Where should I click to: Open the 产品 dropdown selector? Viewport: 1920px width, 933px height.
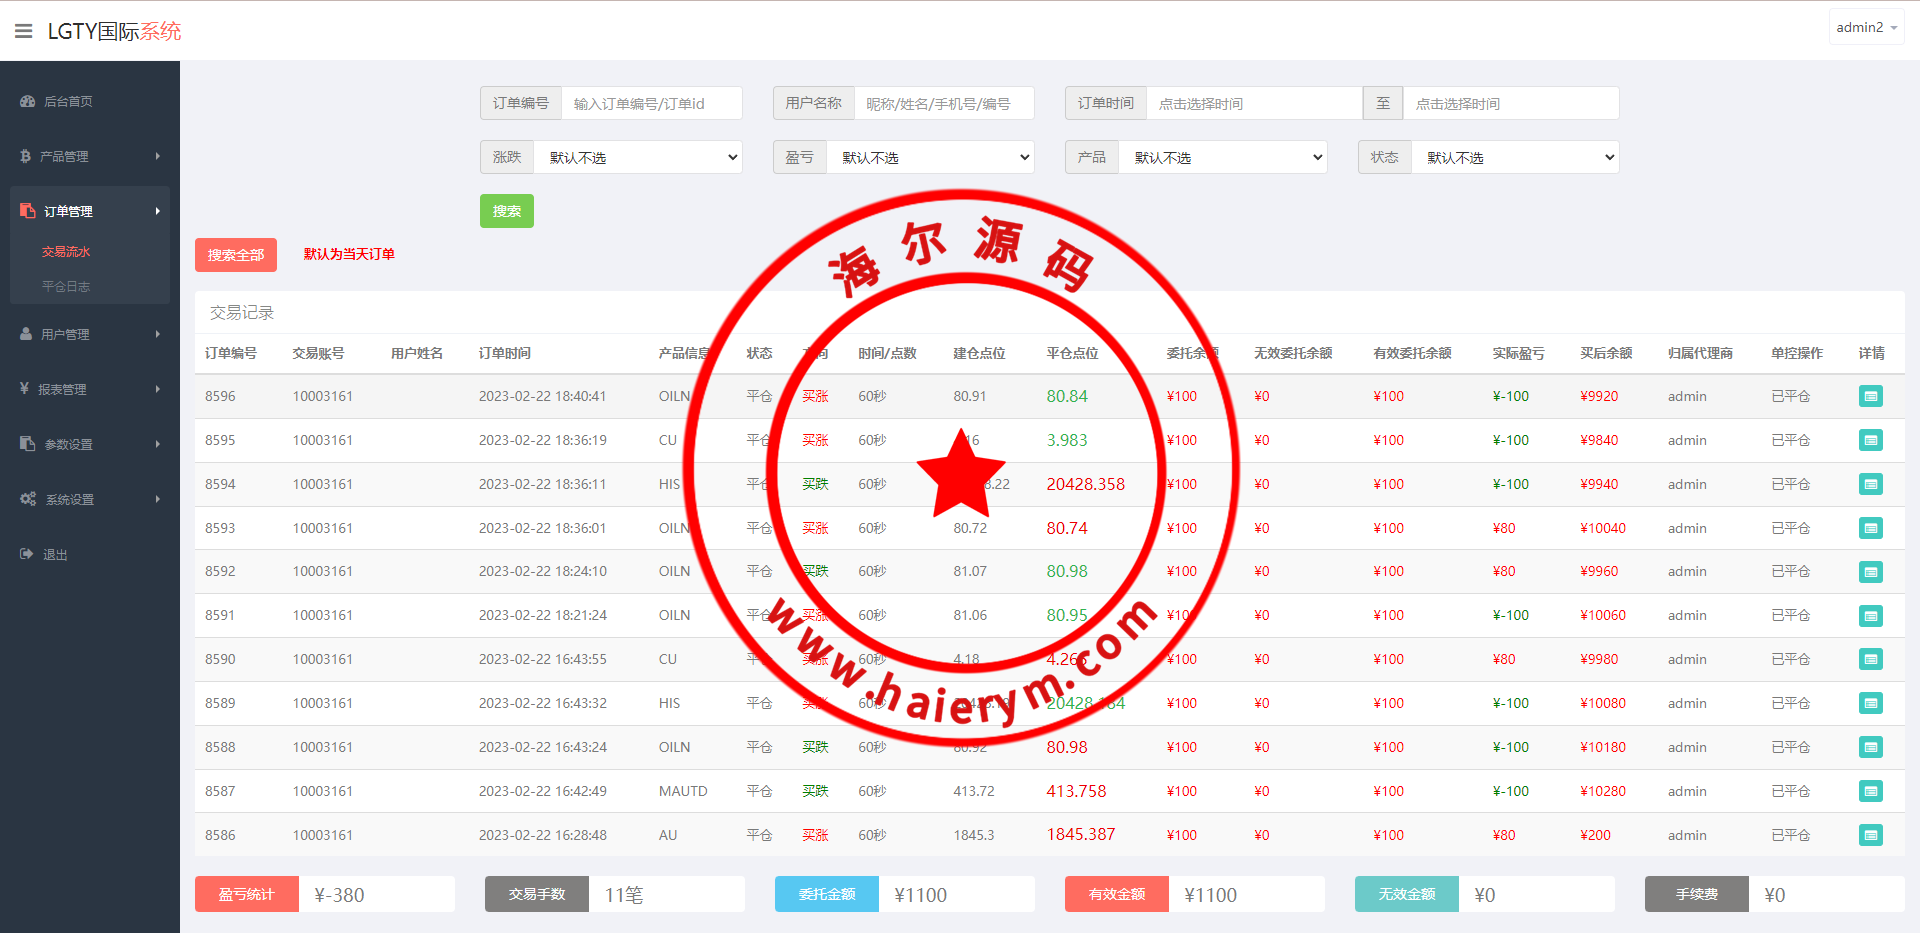1223,157
